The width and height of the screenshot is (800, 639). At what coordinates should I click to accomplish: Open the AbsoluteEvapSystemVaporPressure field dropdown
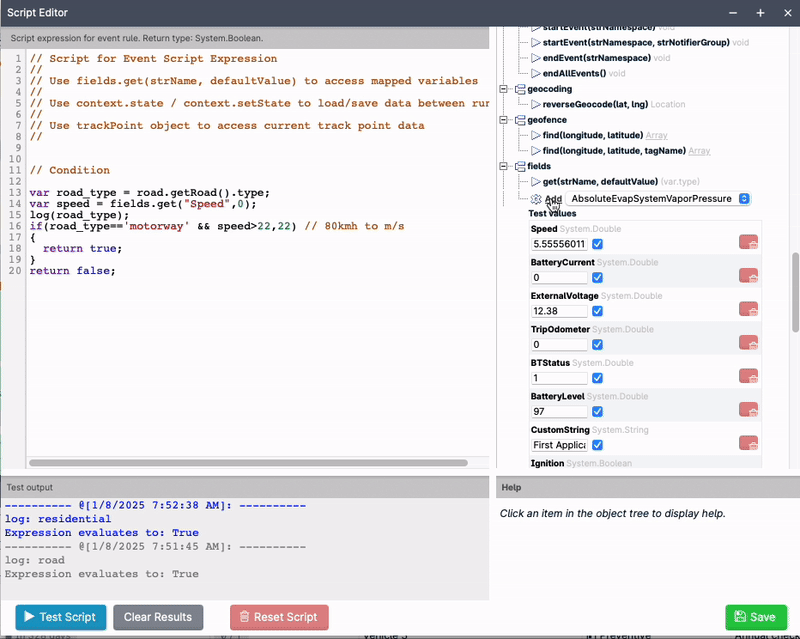[x=659, y=199]
